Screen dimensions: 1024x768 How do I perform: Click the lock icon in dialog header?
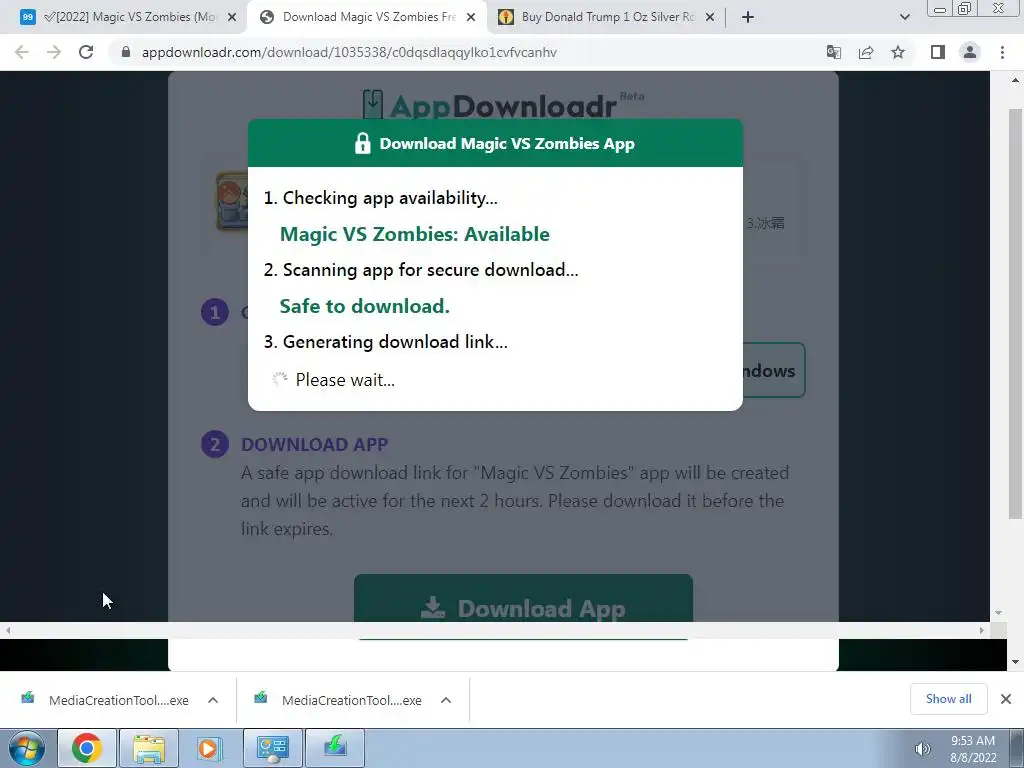(362, 144)
